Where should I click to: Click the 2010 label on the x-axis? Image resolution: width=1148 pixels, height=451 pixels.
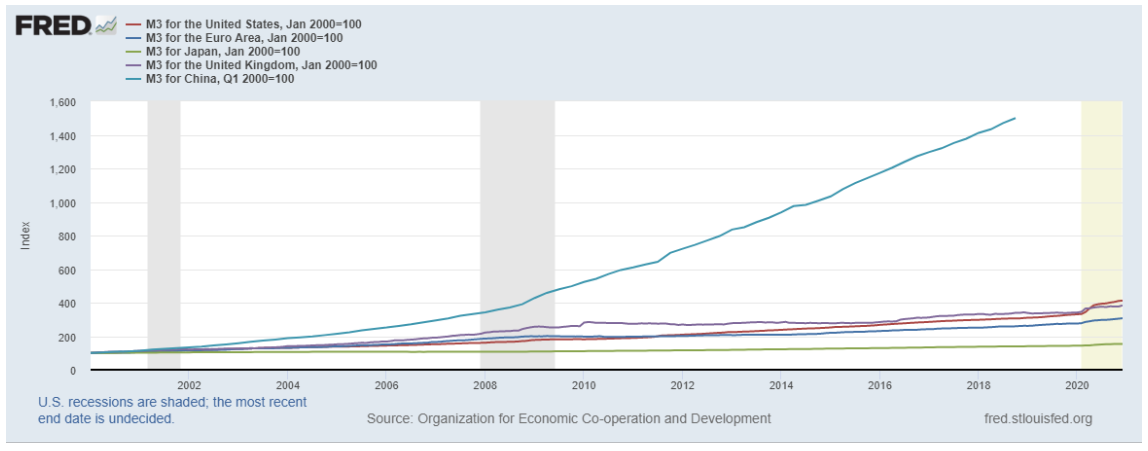[x=583, y=385]
